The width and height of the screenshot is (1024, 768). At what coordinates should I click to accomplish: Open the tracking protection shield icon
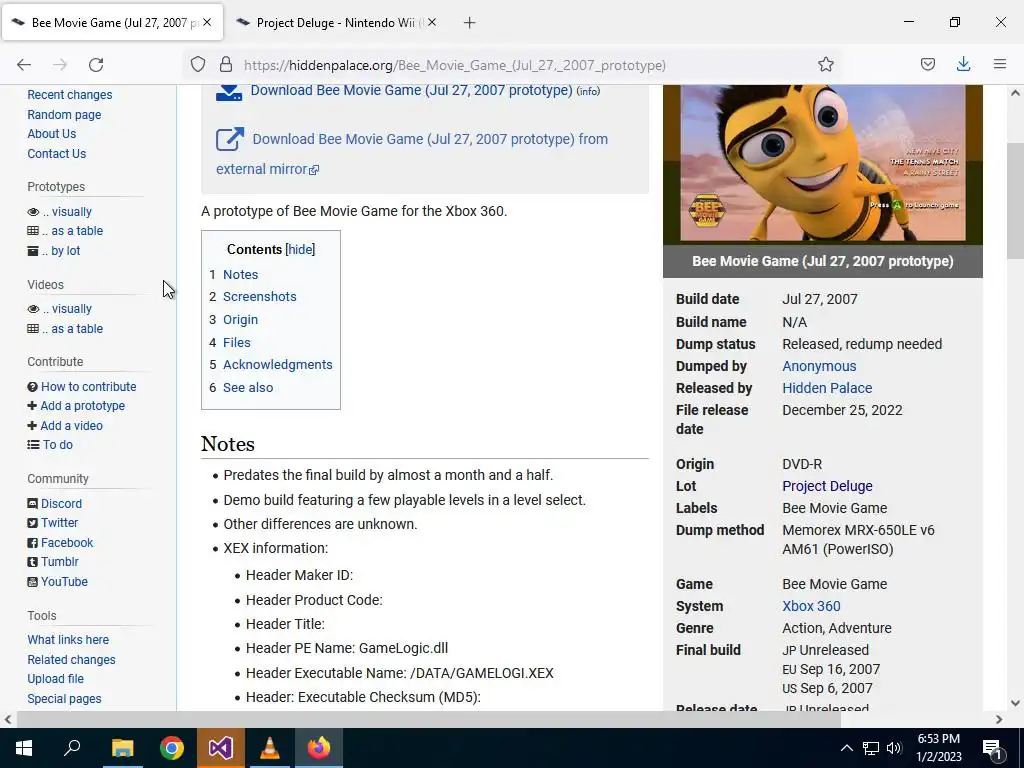pyautogui.click(x=198, y=65)
